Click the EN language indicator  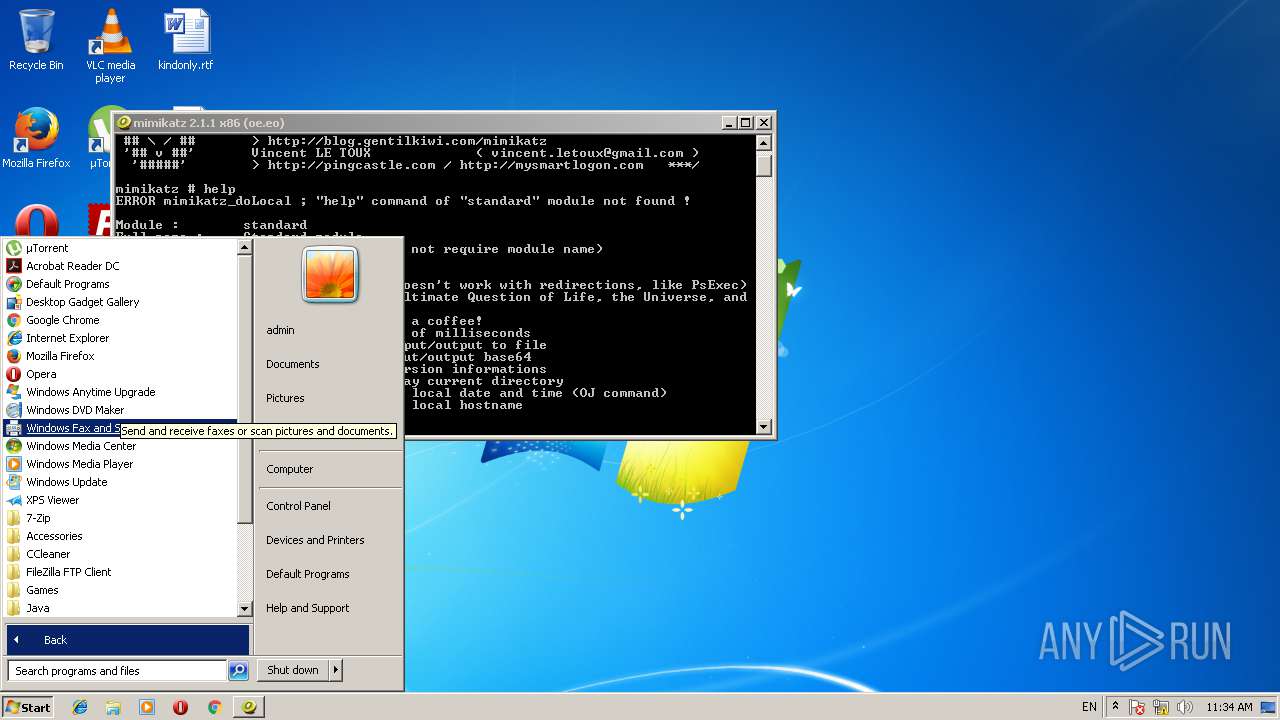click(x=1089, y=707)
